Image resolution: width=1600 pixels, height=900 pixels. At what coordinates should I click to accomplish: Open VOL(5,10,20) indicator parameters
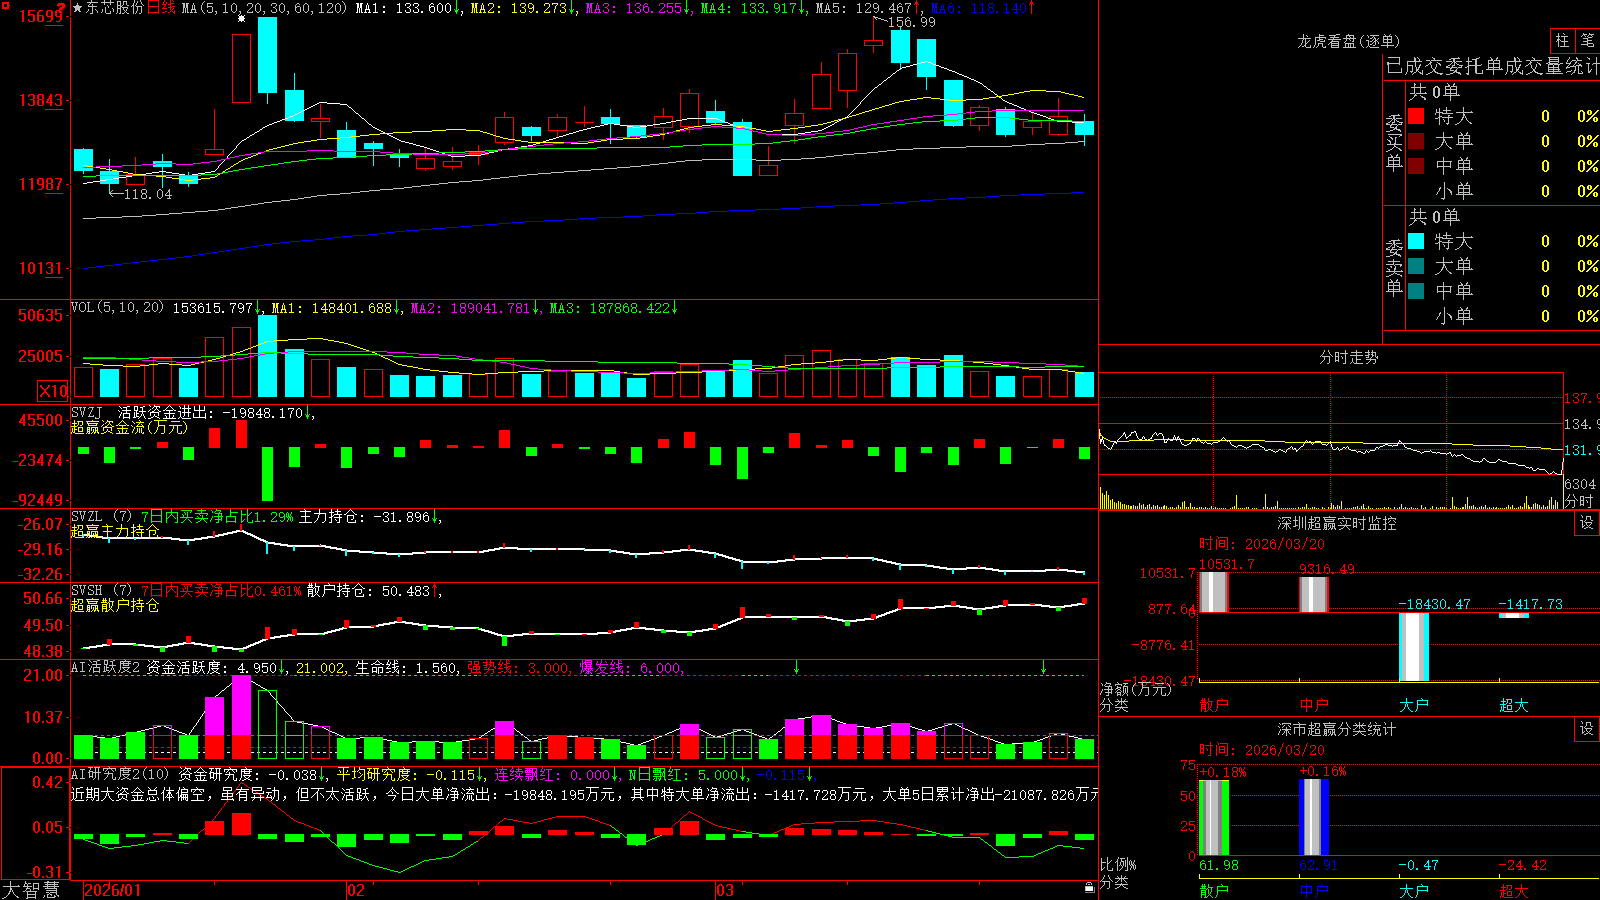[117, 307]
